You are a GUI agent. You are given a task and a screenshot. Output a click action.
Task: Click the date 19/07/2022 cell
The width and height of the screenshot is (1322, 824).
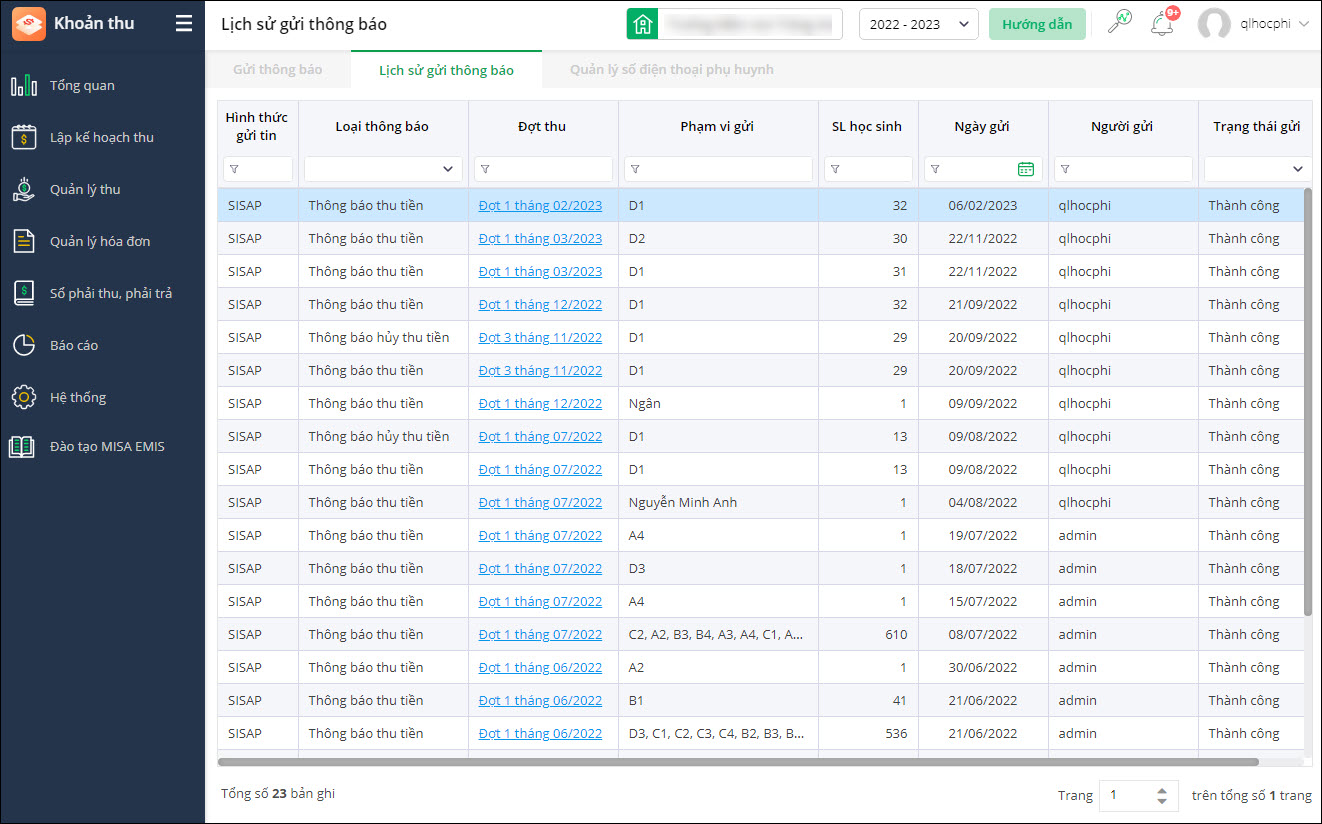[x=983, y=535]
